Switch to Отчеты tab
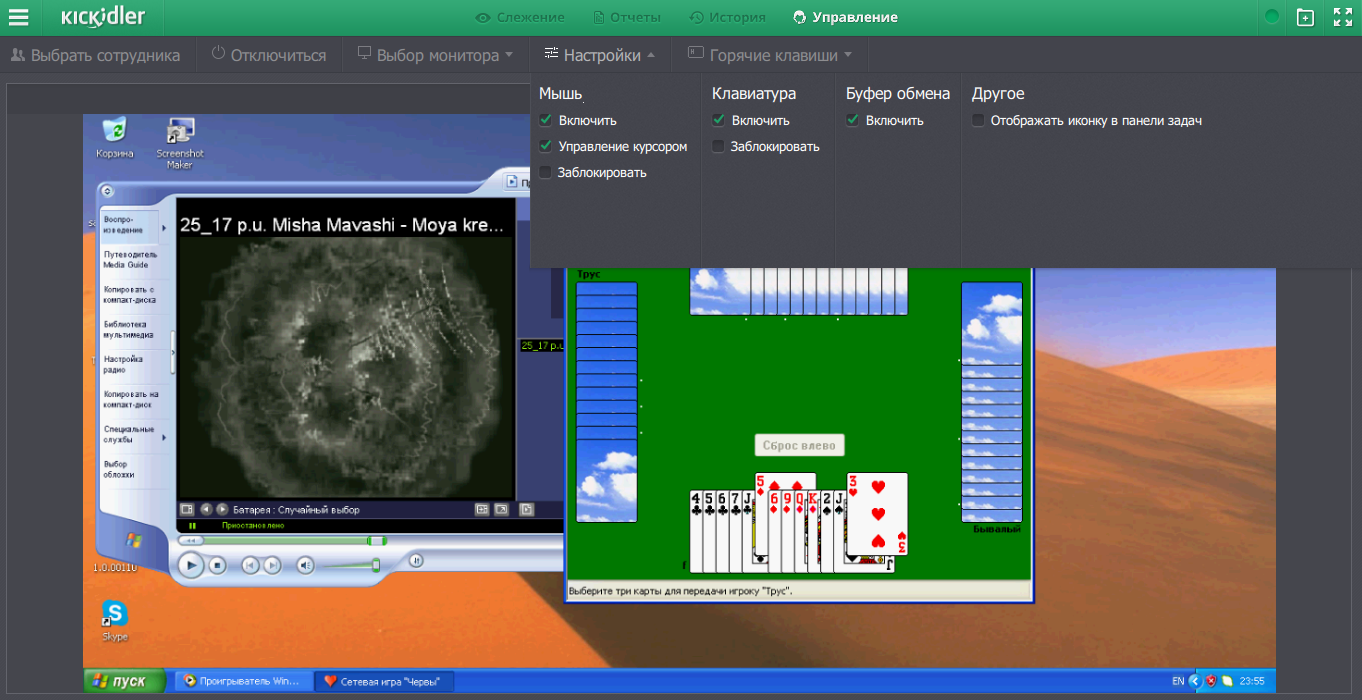The width and height of the screenshot is (1362, 700). (x=627, y=17)
